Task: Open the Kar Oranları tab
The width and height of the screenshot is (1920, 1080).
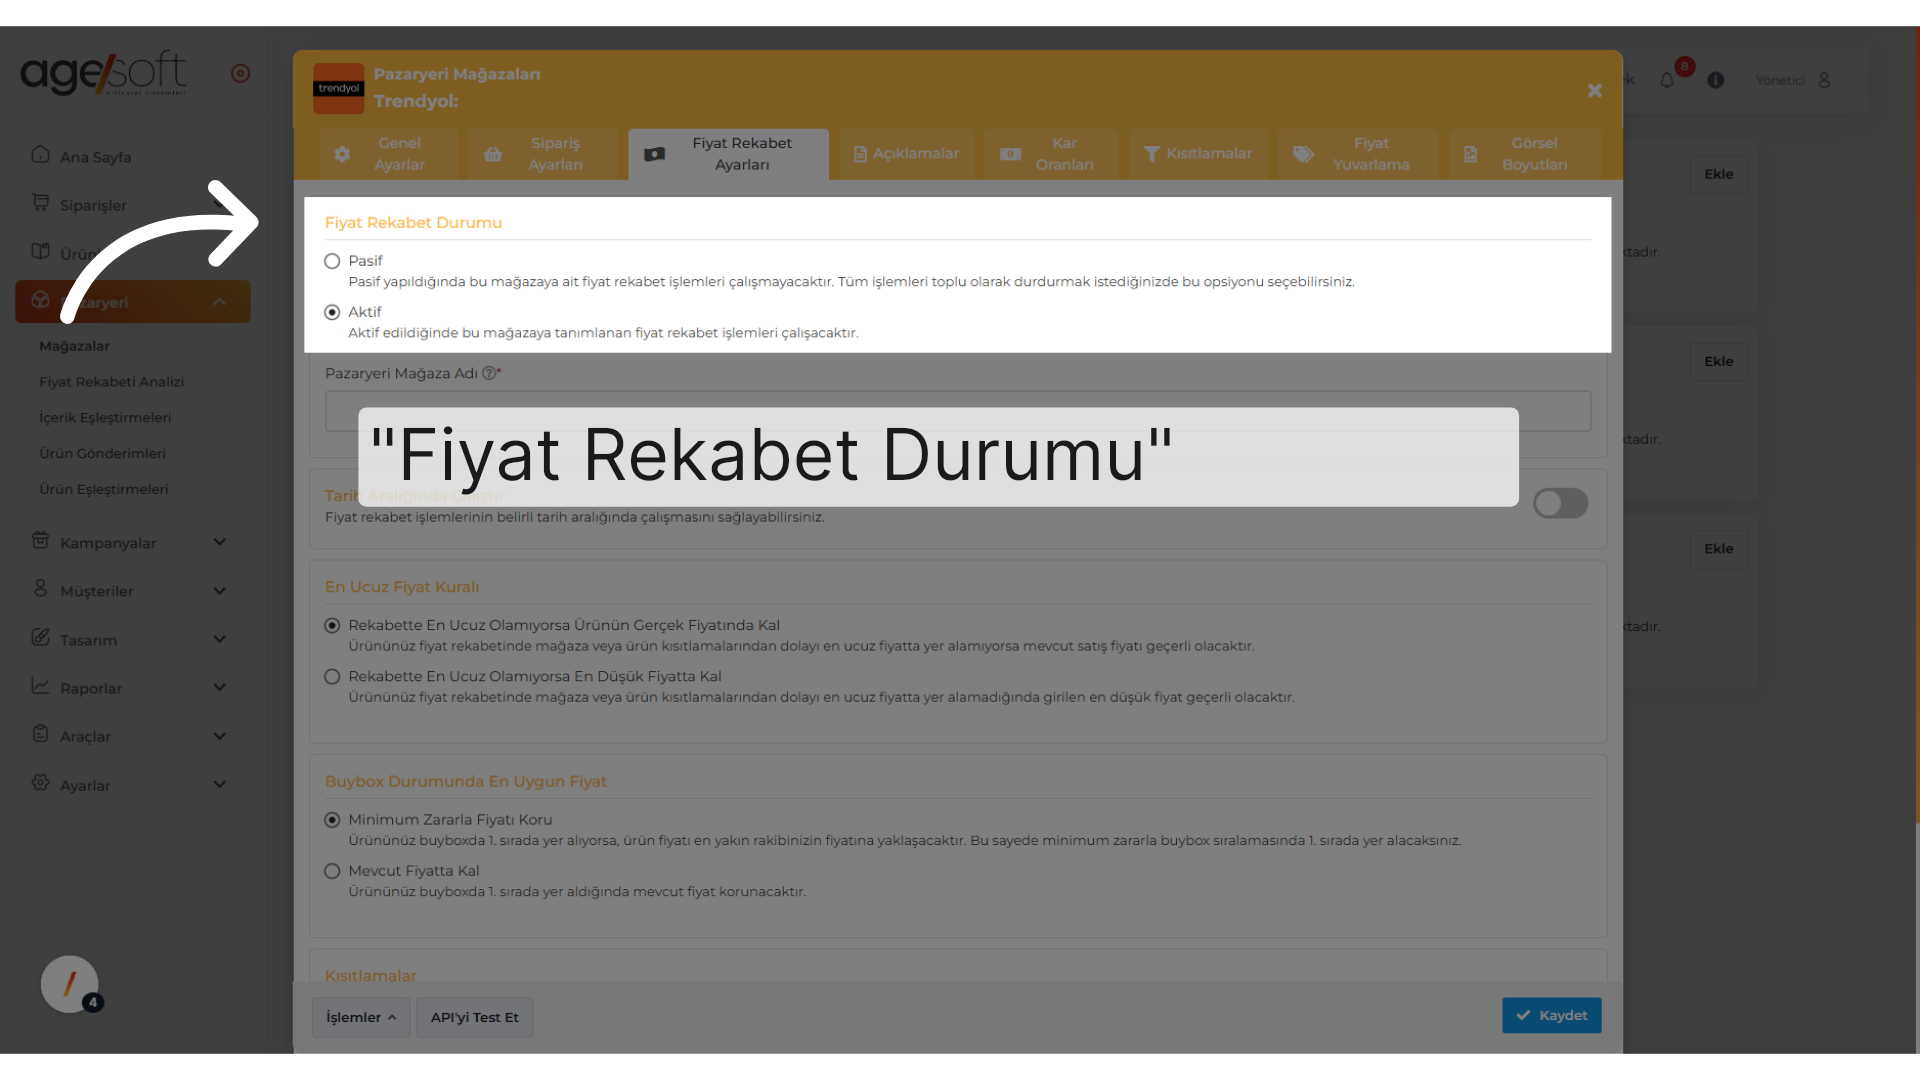Action: (x=1051, y=154)
